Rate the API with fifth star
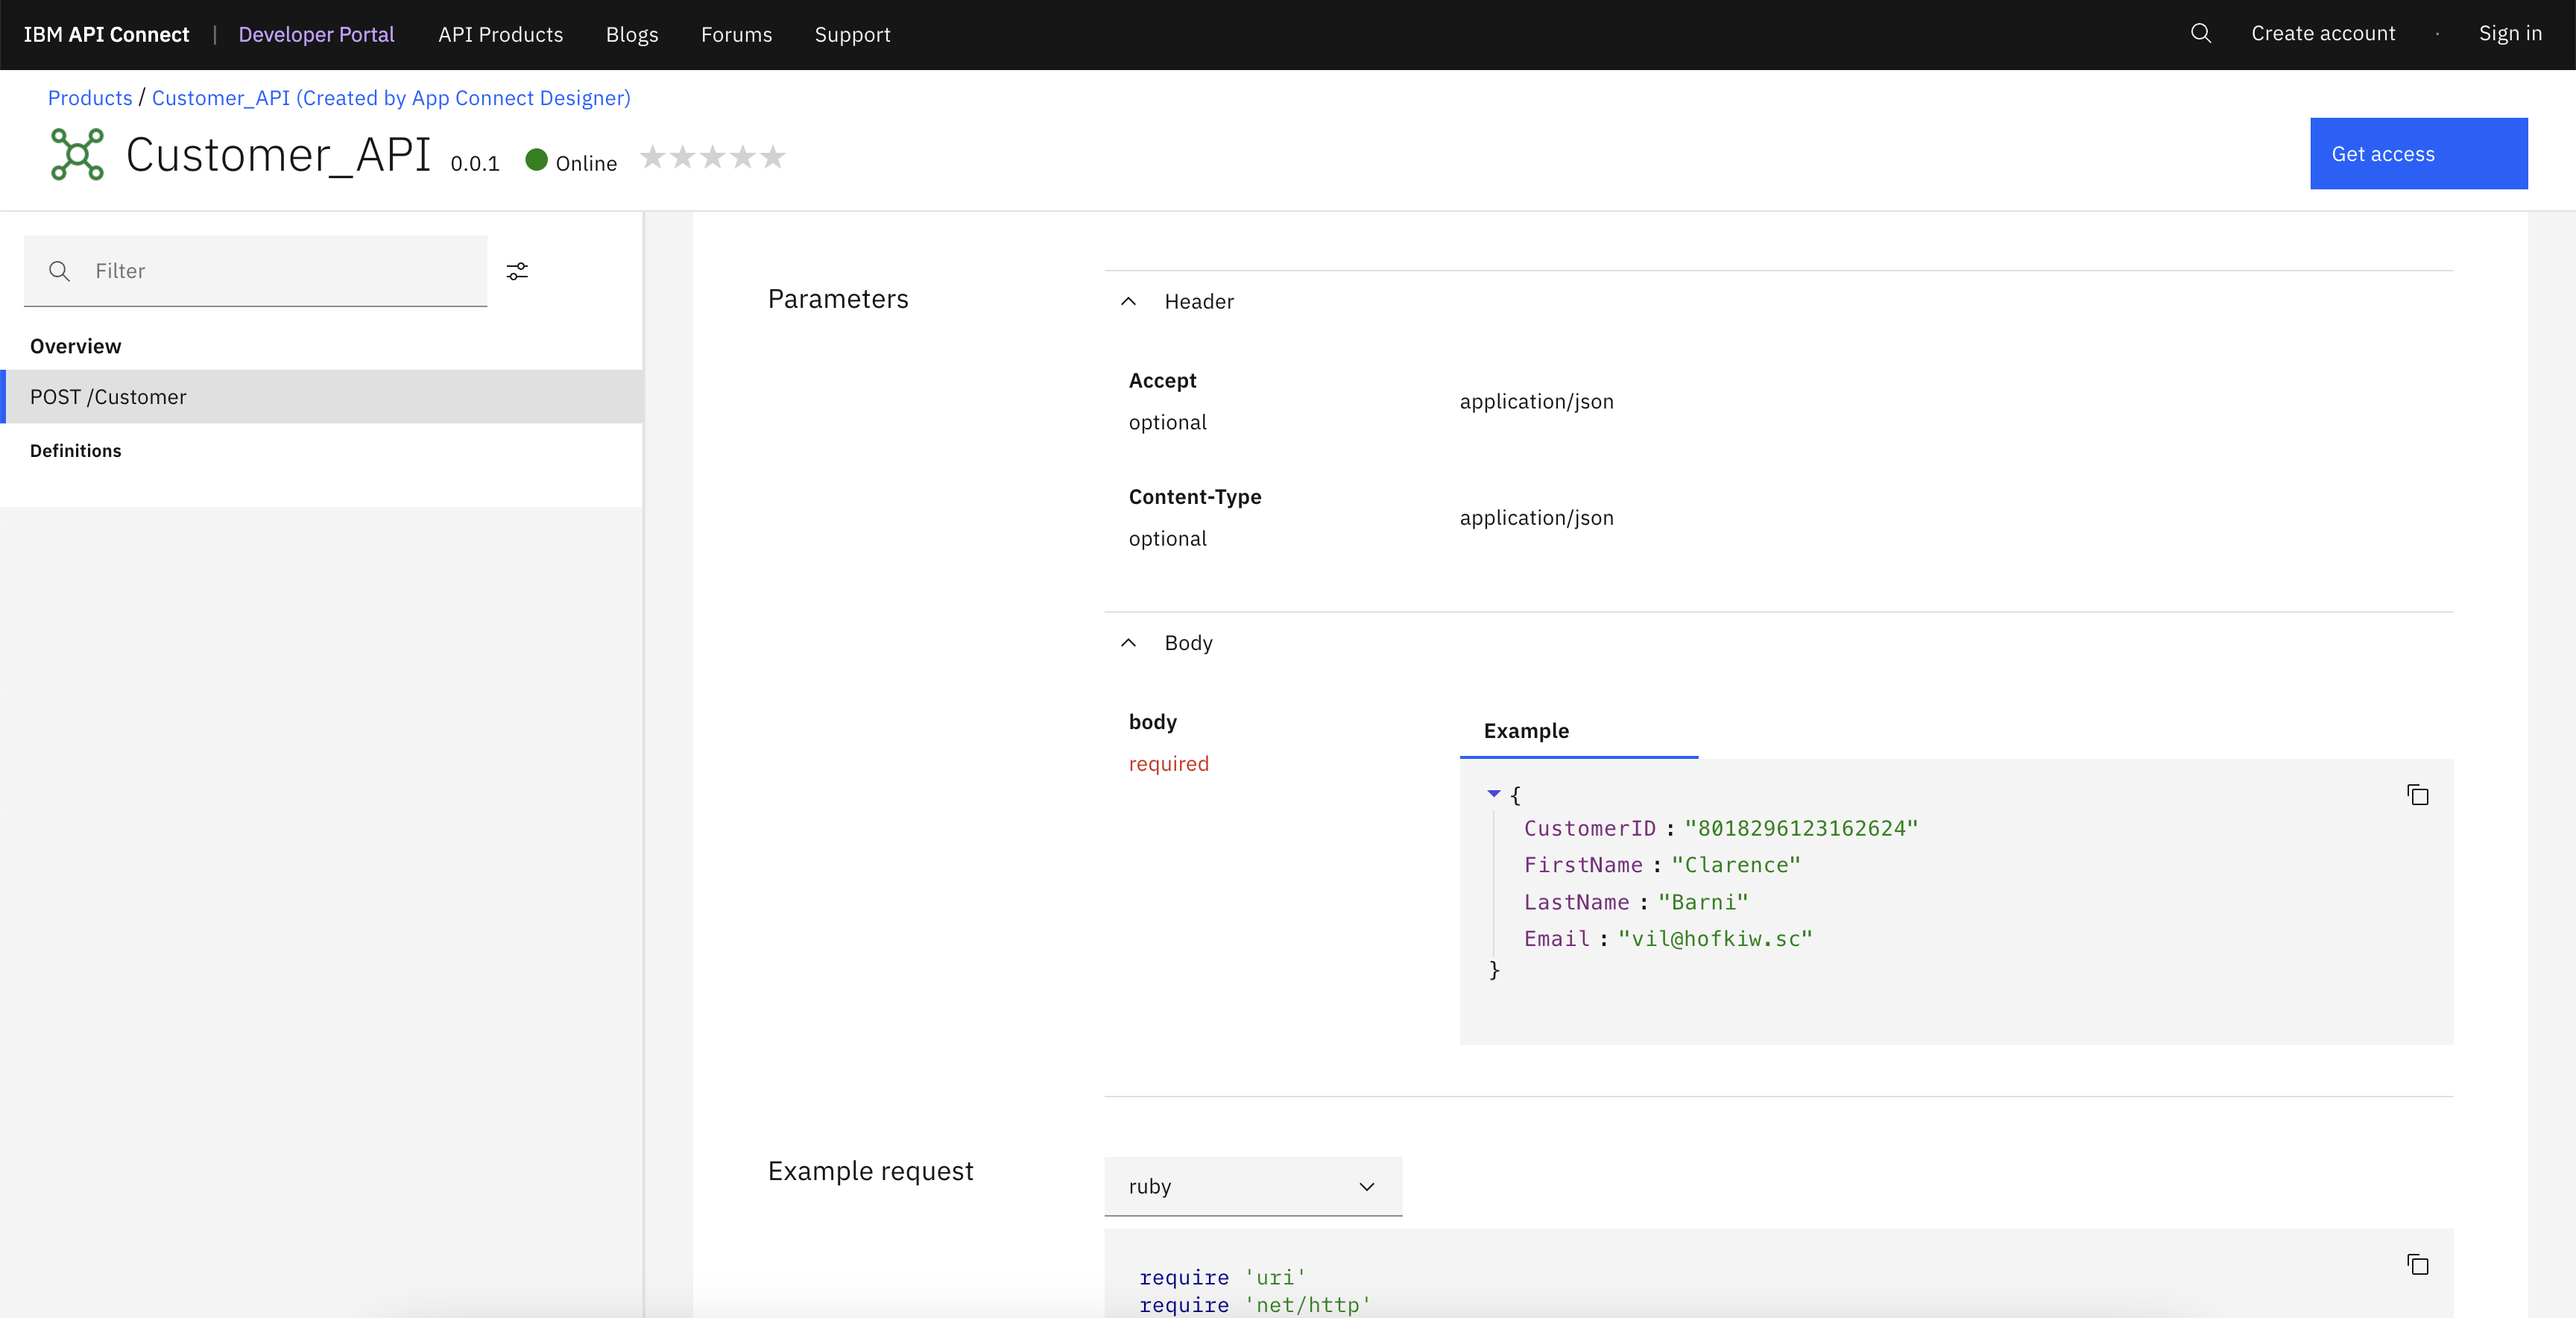 click(x=773, y=157)
